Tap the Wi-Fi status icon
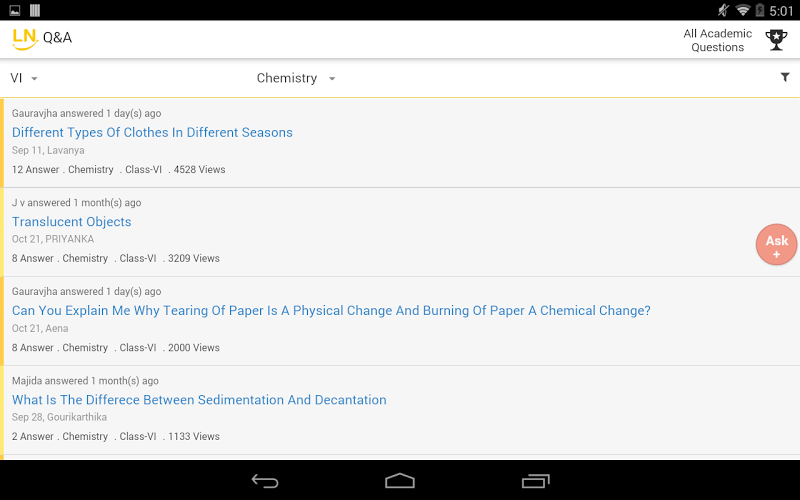The image size is (800, 500). click(x=742, y=10)
